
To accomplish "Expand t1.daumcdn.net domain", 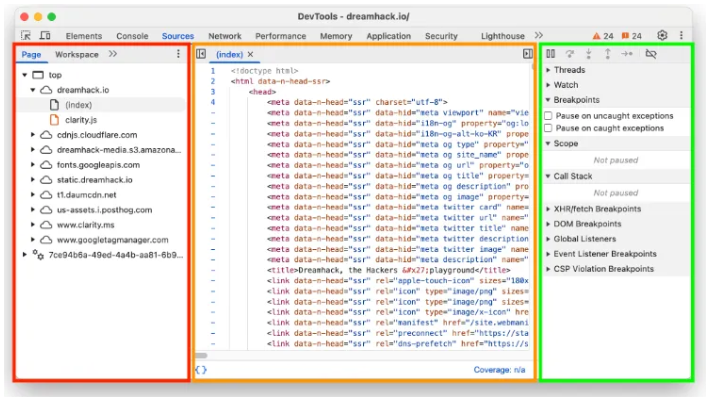I will (x=33, y=195).
